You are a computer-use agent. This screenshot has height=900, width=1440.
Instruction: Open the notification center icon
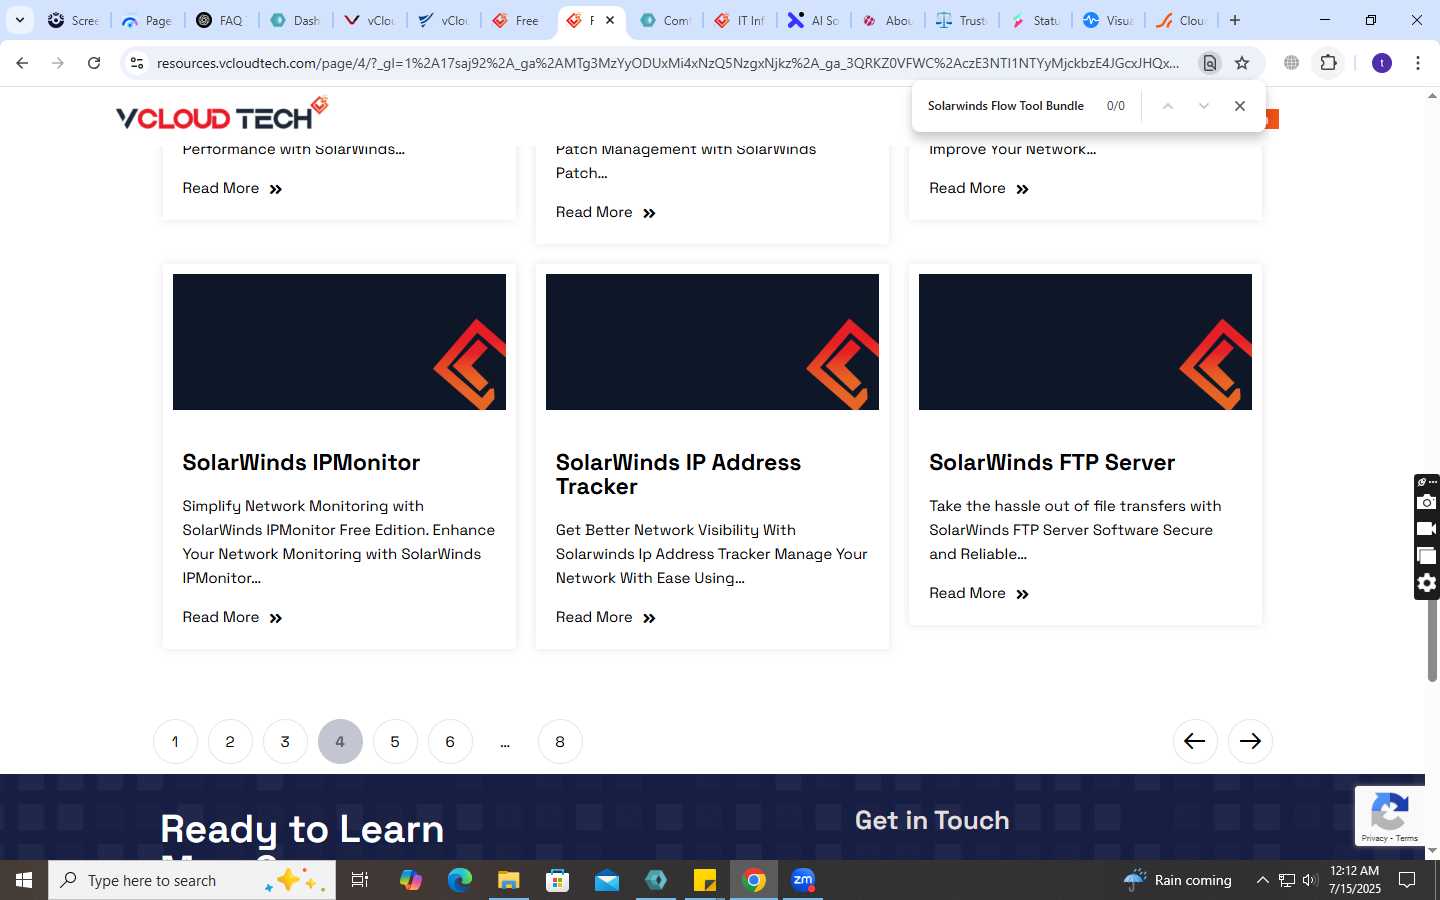click(x=1407, y=880)
